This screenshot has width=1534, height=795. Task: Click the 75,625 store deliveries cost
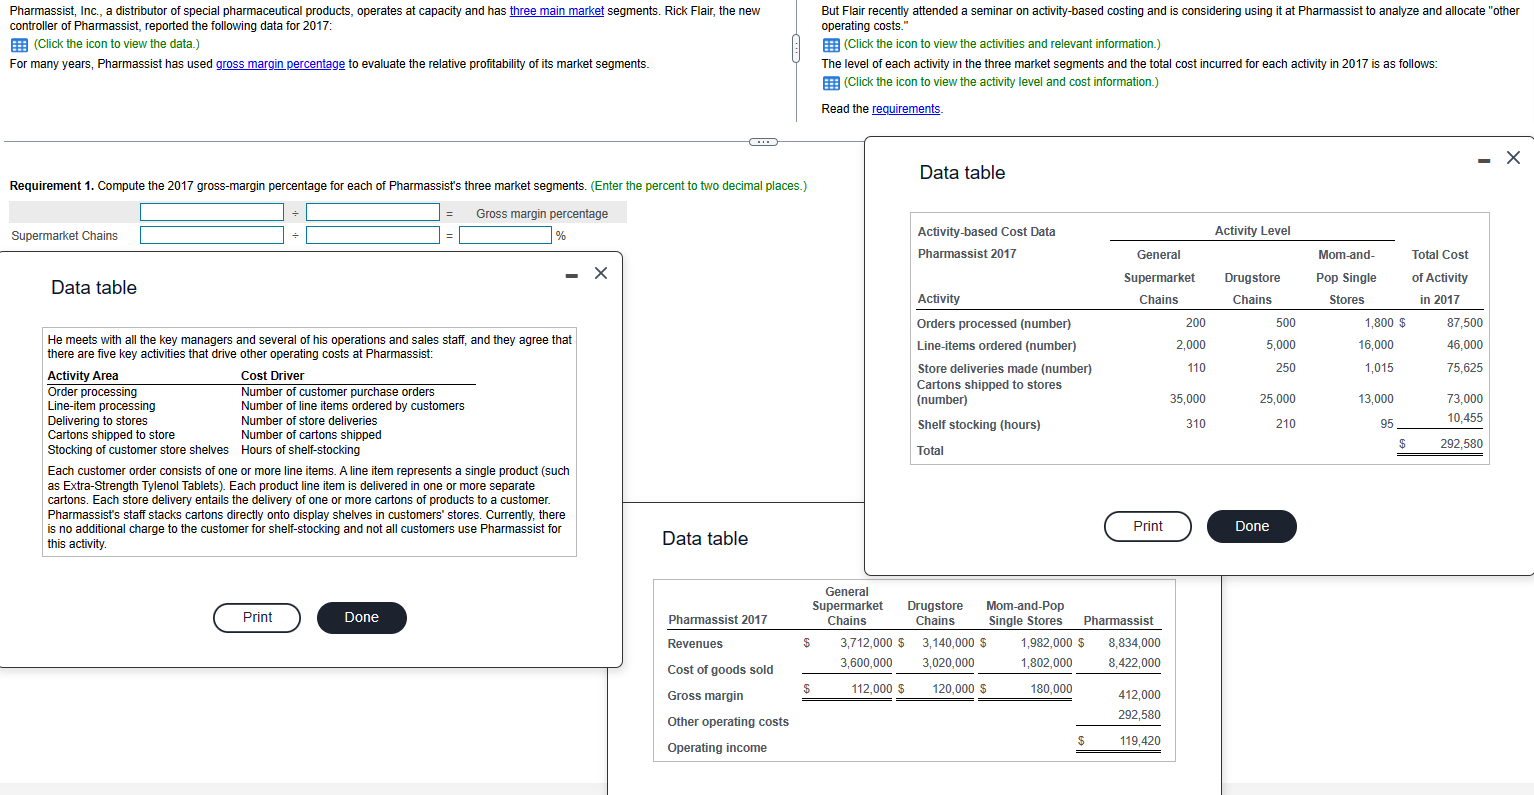click(1465, 368)
